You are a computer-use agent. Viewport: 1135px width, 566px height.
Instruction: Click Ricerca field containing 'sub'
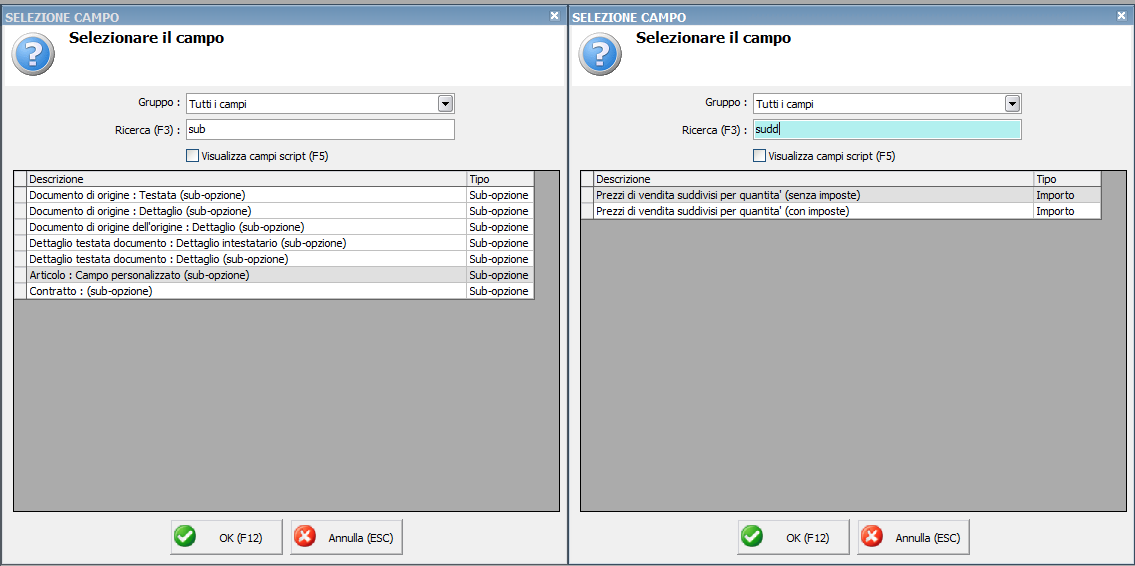click(320, 130)
